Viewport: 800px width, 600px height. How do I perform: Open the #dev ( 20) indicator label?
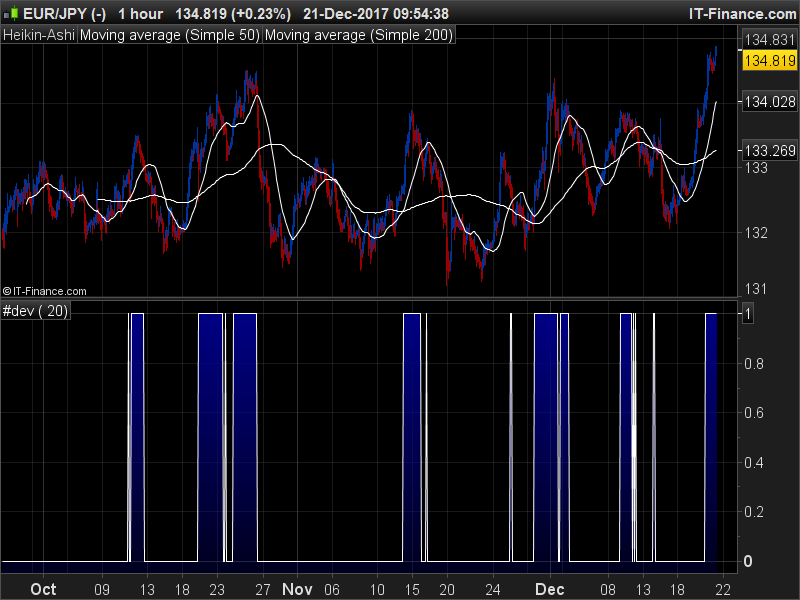pos(35,311)
